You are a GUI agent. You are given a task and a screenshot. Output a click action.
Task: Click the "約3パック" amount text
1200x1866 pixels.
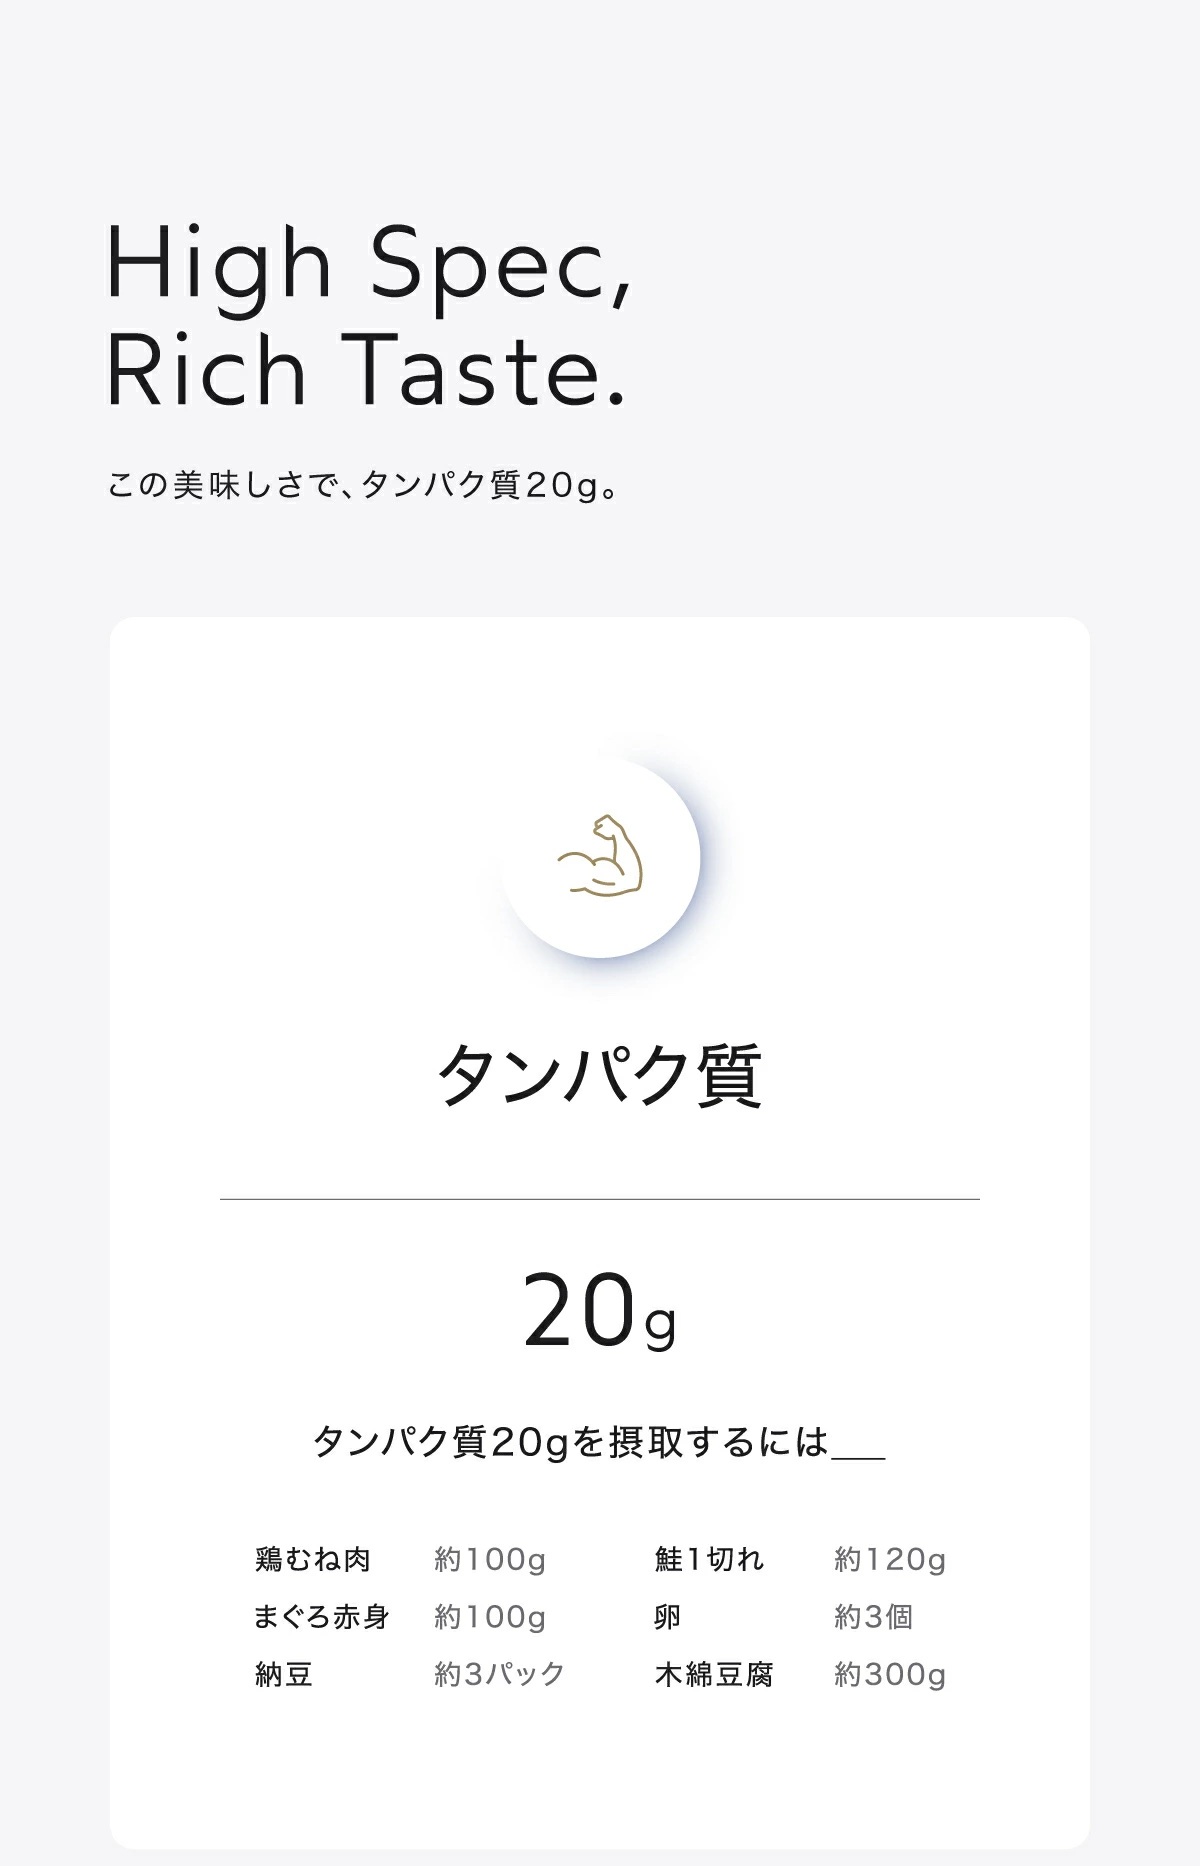[500, 1674]
